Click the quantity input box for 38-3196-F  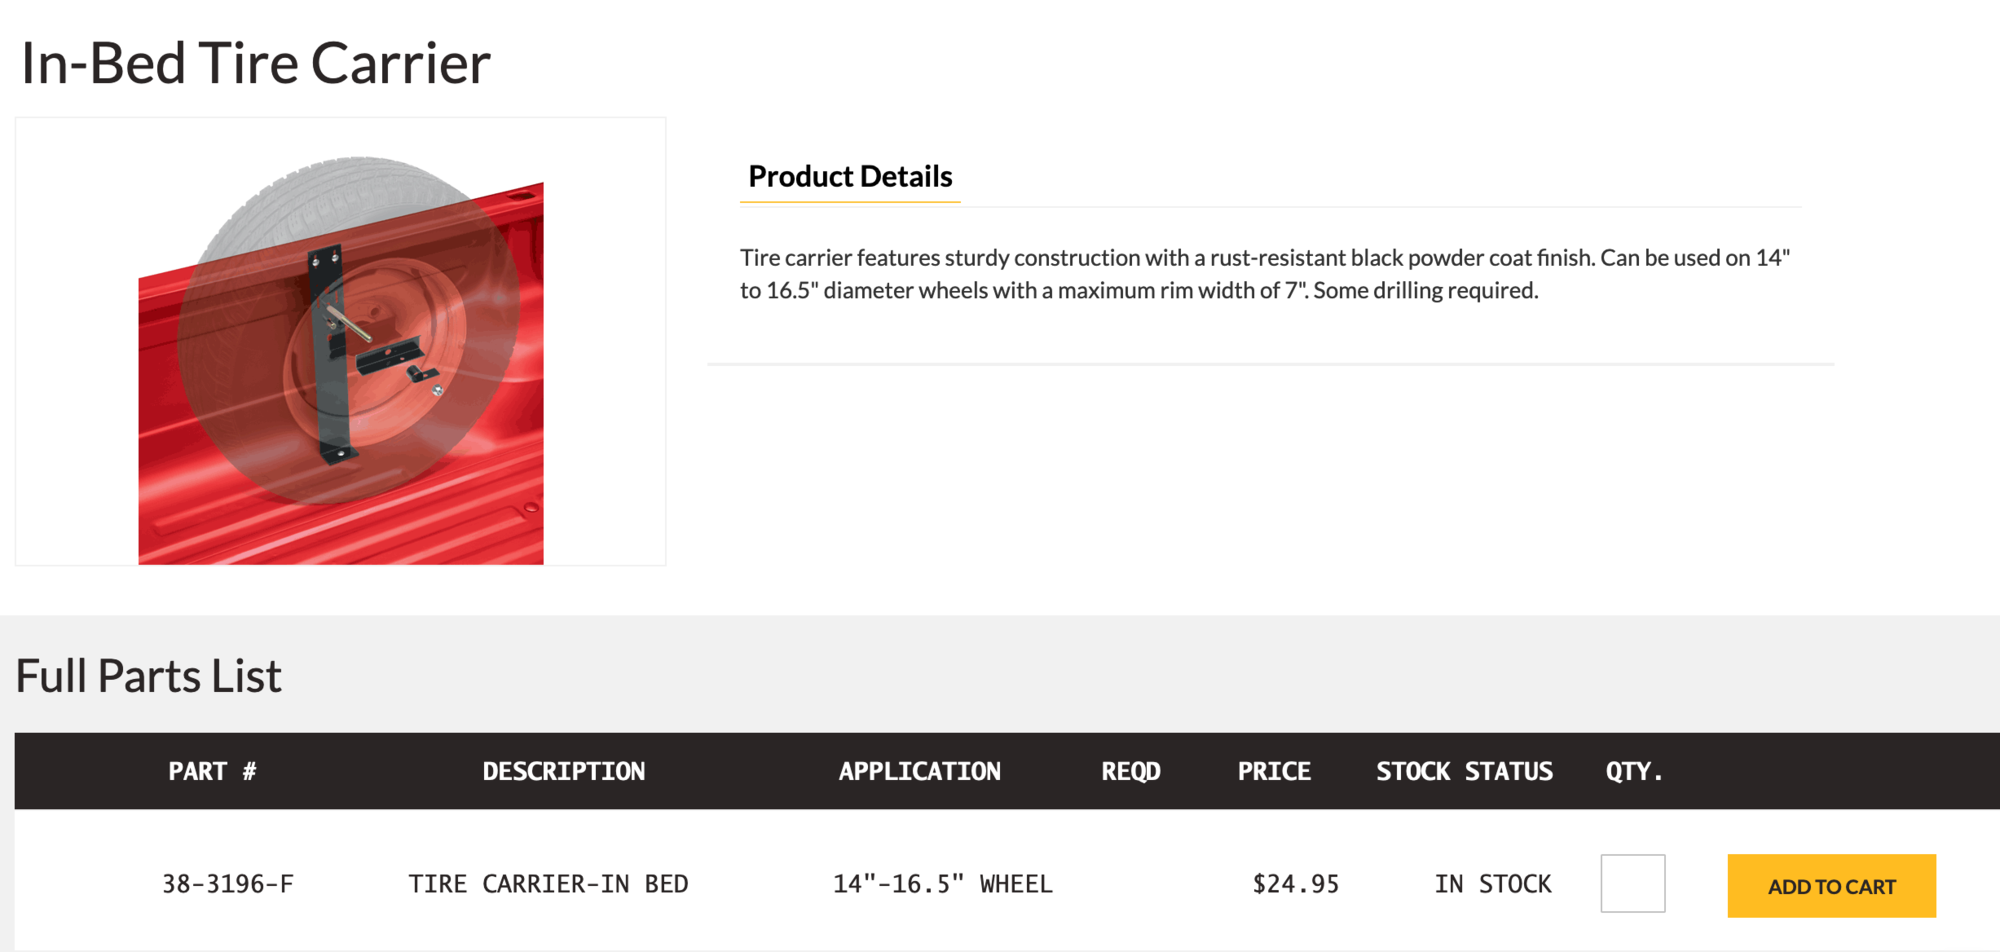[1632, 884]
